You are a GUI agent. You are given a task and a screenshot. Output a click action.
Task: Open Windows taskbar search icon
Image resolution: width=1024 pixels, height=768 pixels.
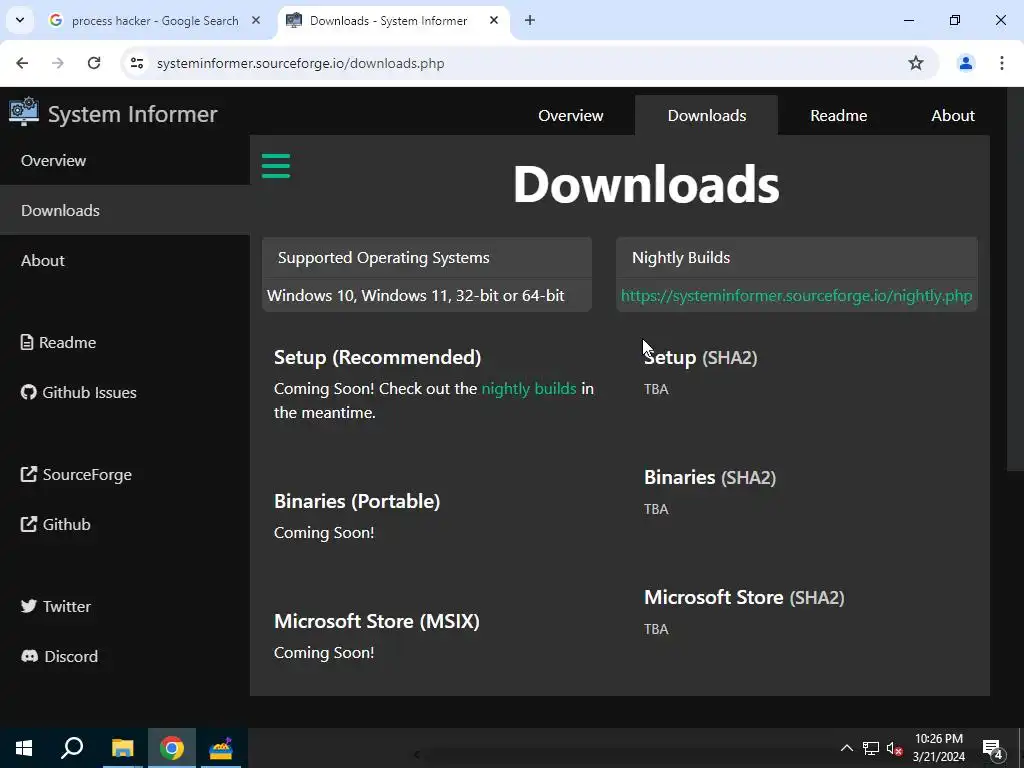click(72, 748)
